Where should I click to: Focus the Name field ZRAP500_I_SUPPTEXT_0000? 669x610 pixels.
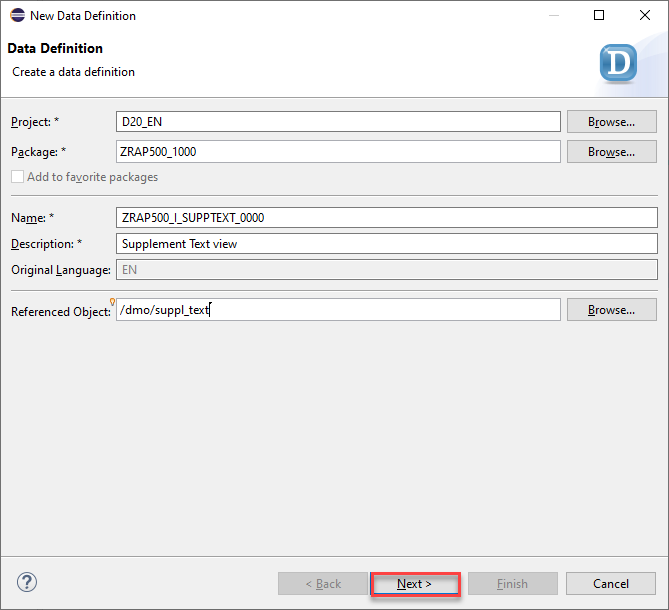[x=387, y=218]
